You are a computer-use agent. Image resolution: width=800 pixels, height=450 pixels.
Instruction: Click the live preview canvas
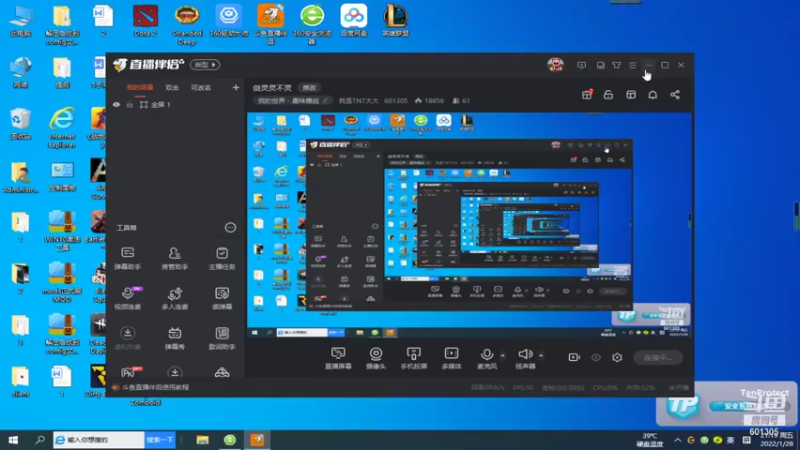(x=469, y=225)
